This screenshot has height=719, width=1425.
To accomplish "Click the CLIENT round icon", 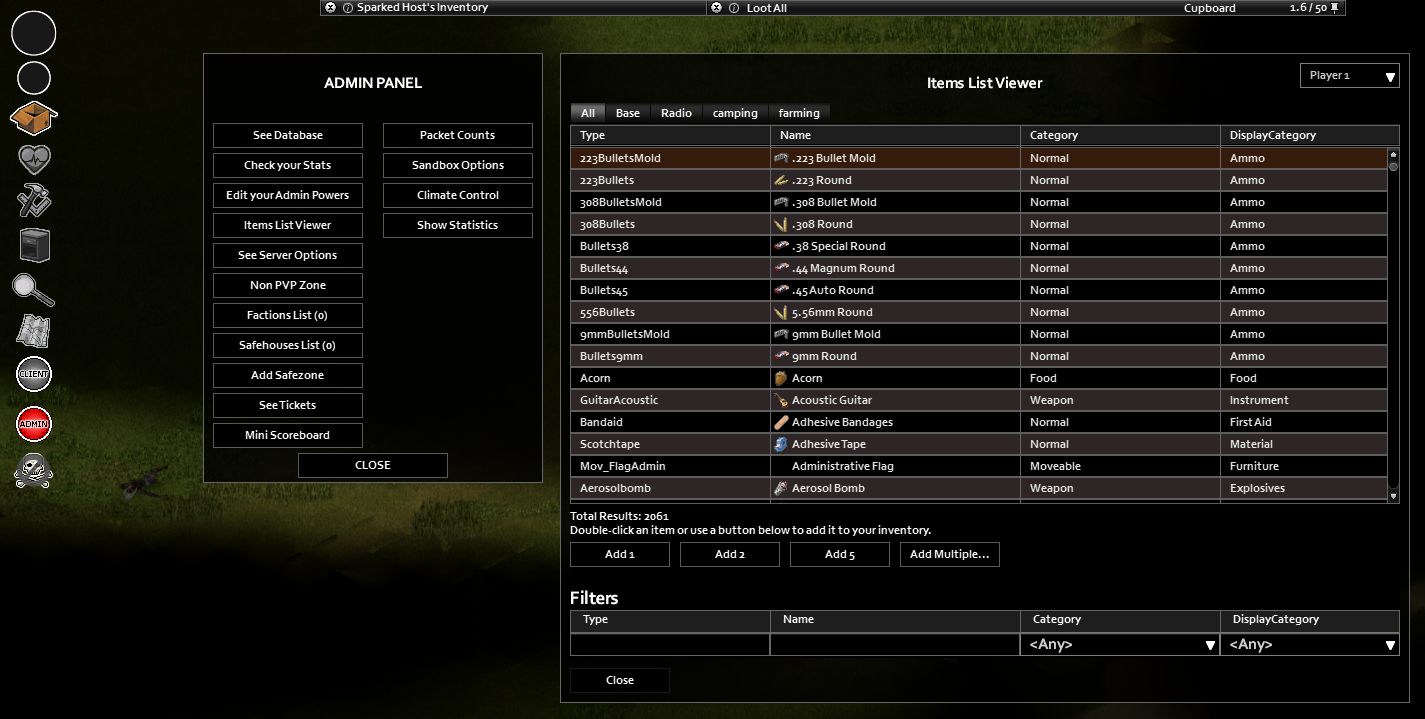I will [34, 374].
